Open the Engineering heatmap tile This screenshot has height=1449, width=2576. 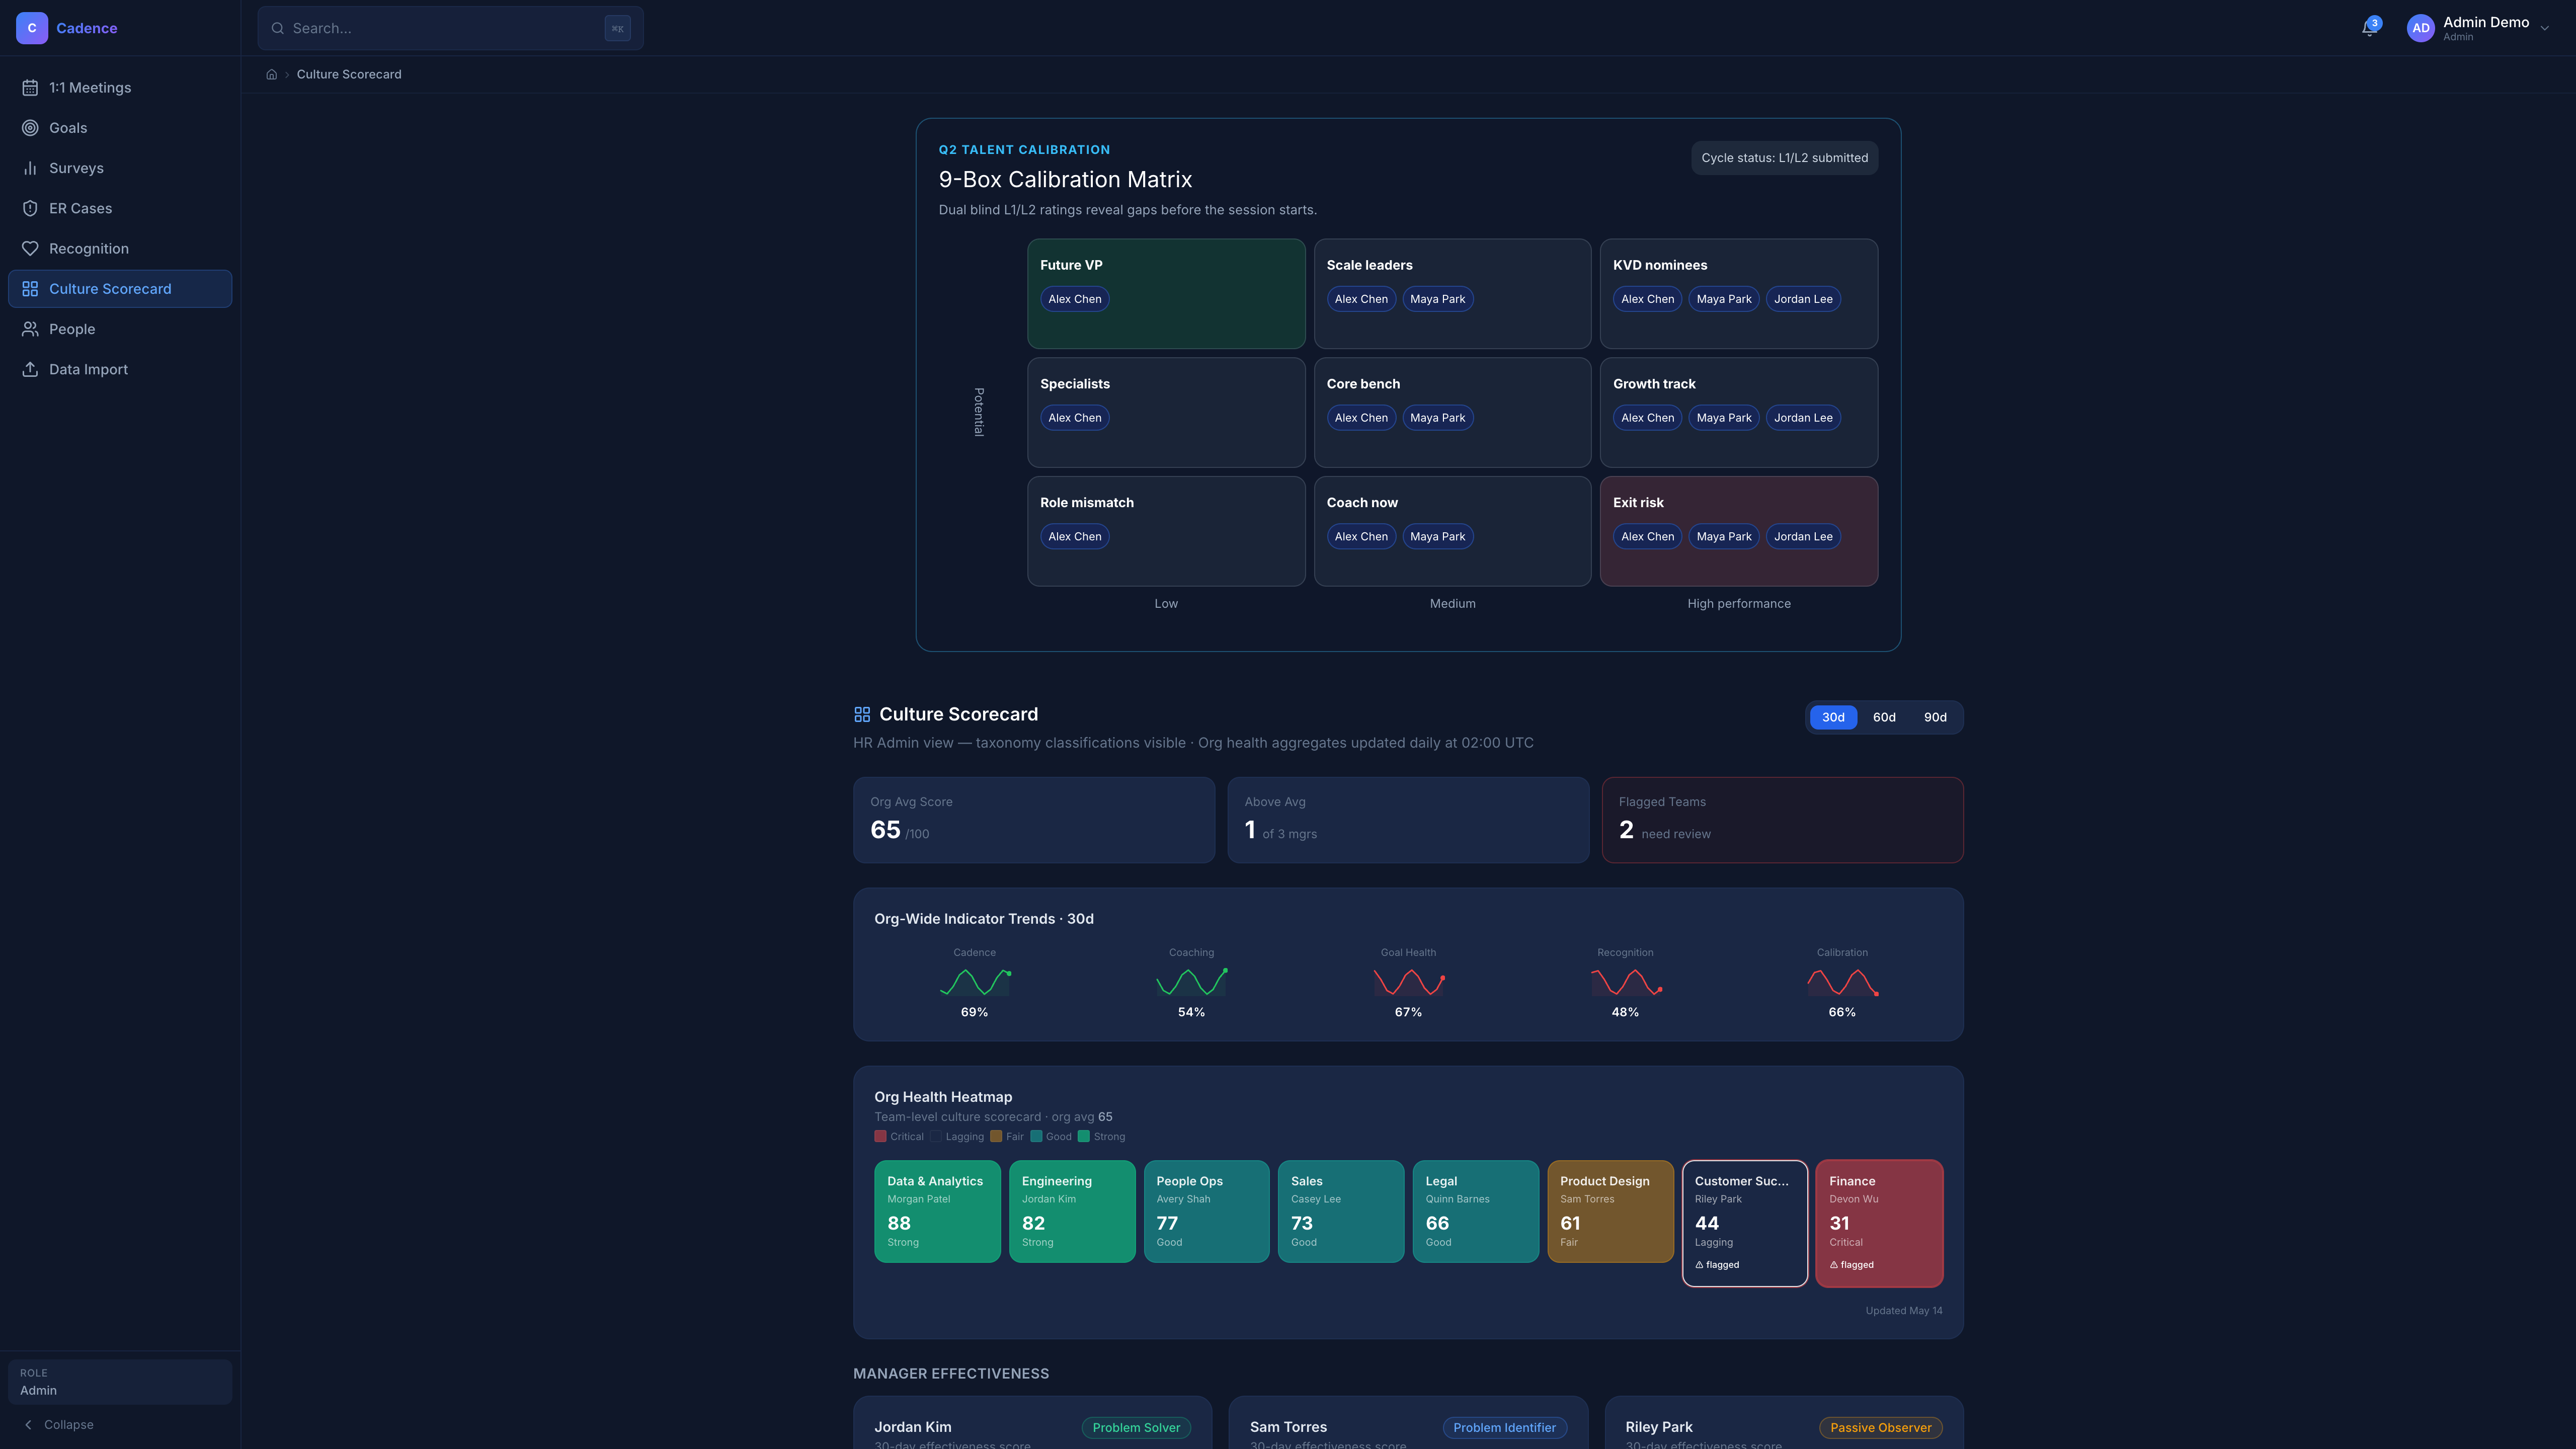click(x=1072, y=1211)
